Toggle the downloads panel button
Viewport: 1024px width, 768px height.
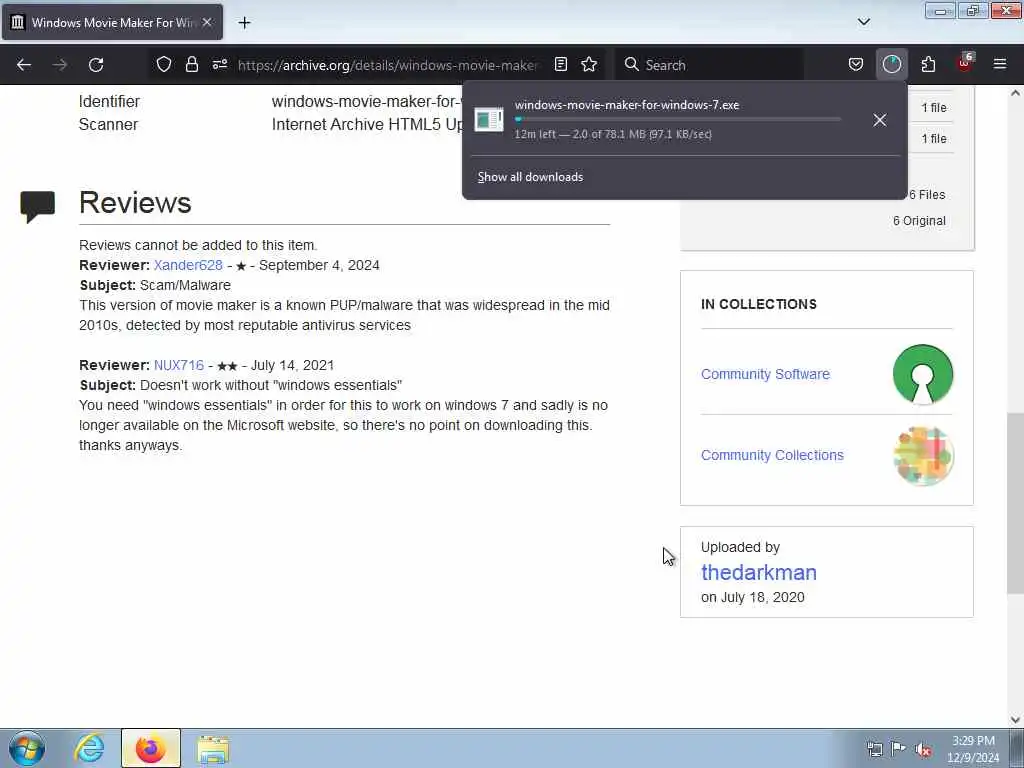click(x=891, y=64)
